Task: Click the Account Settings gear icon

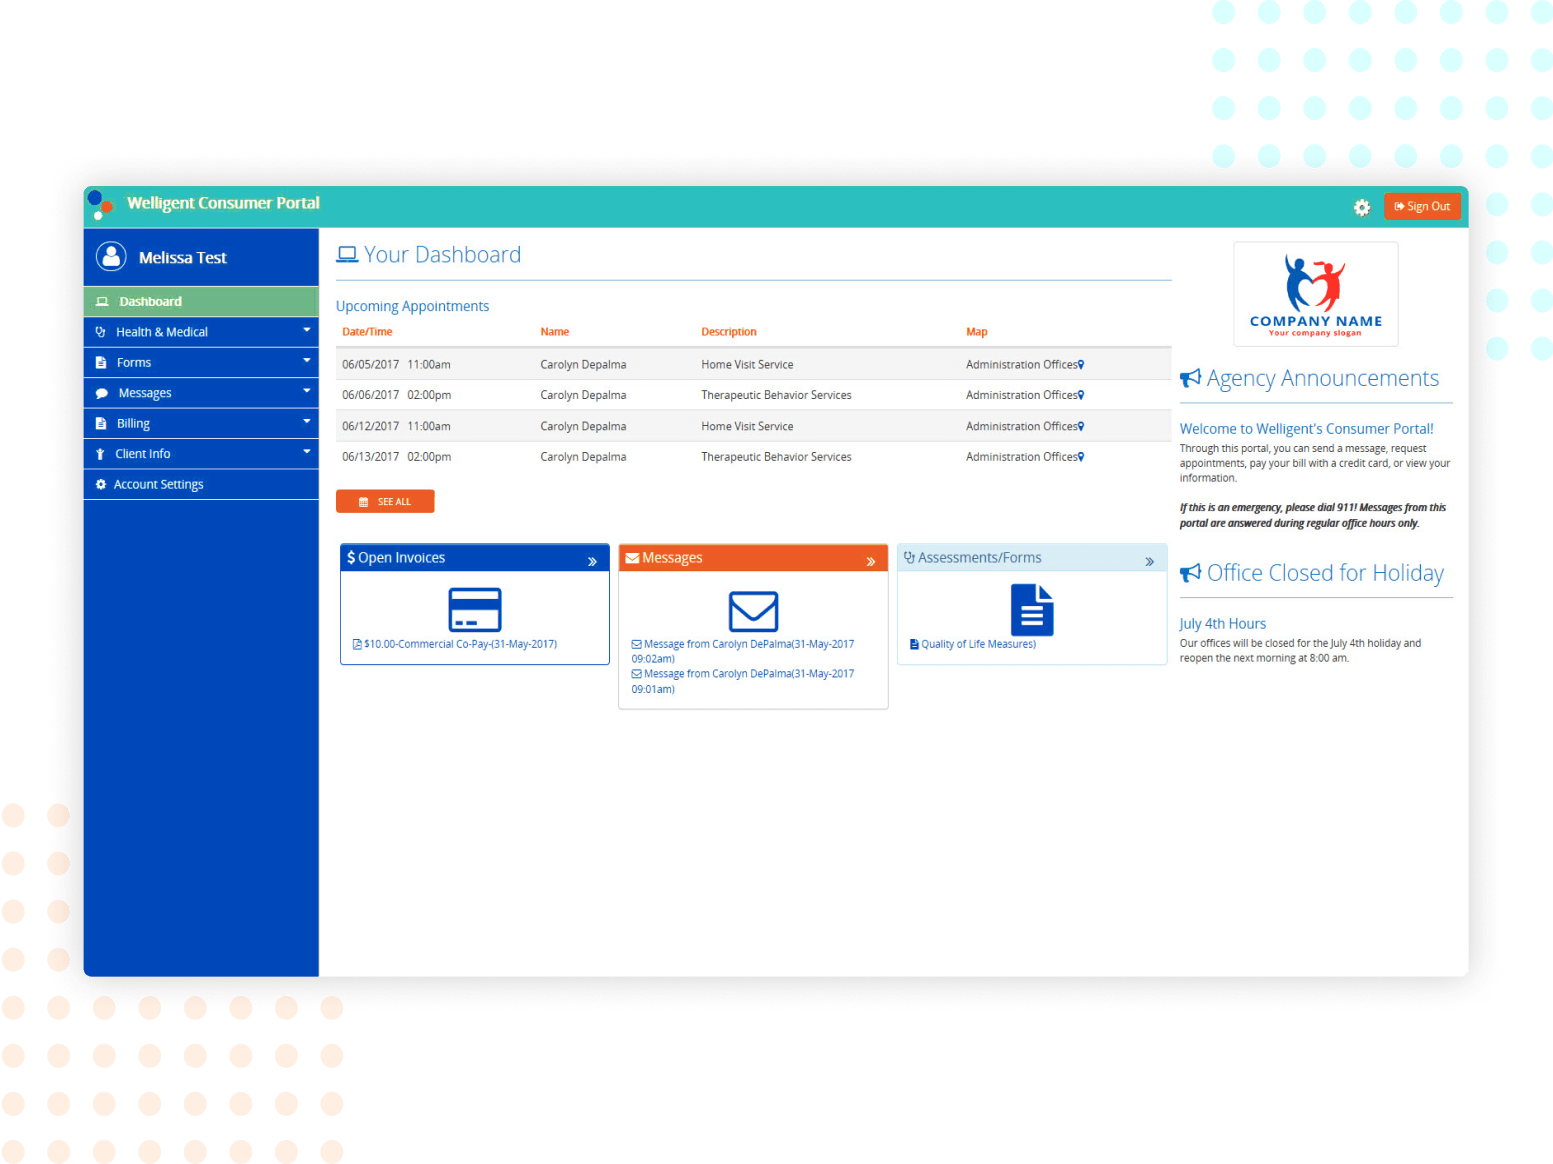Action: [x=100, y=484]
